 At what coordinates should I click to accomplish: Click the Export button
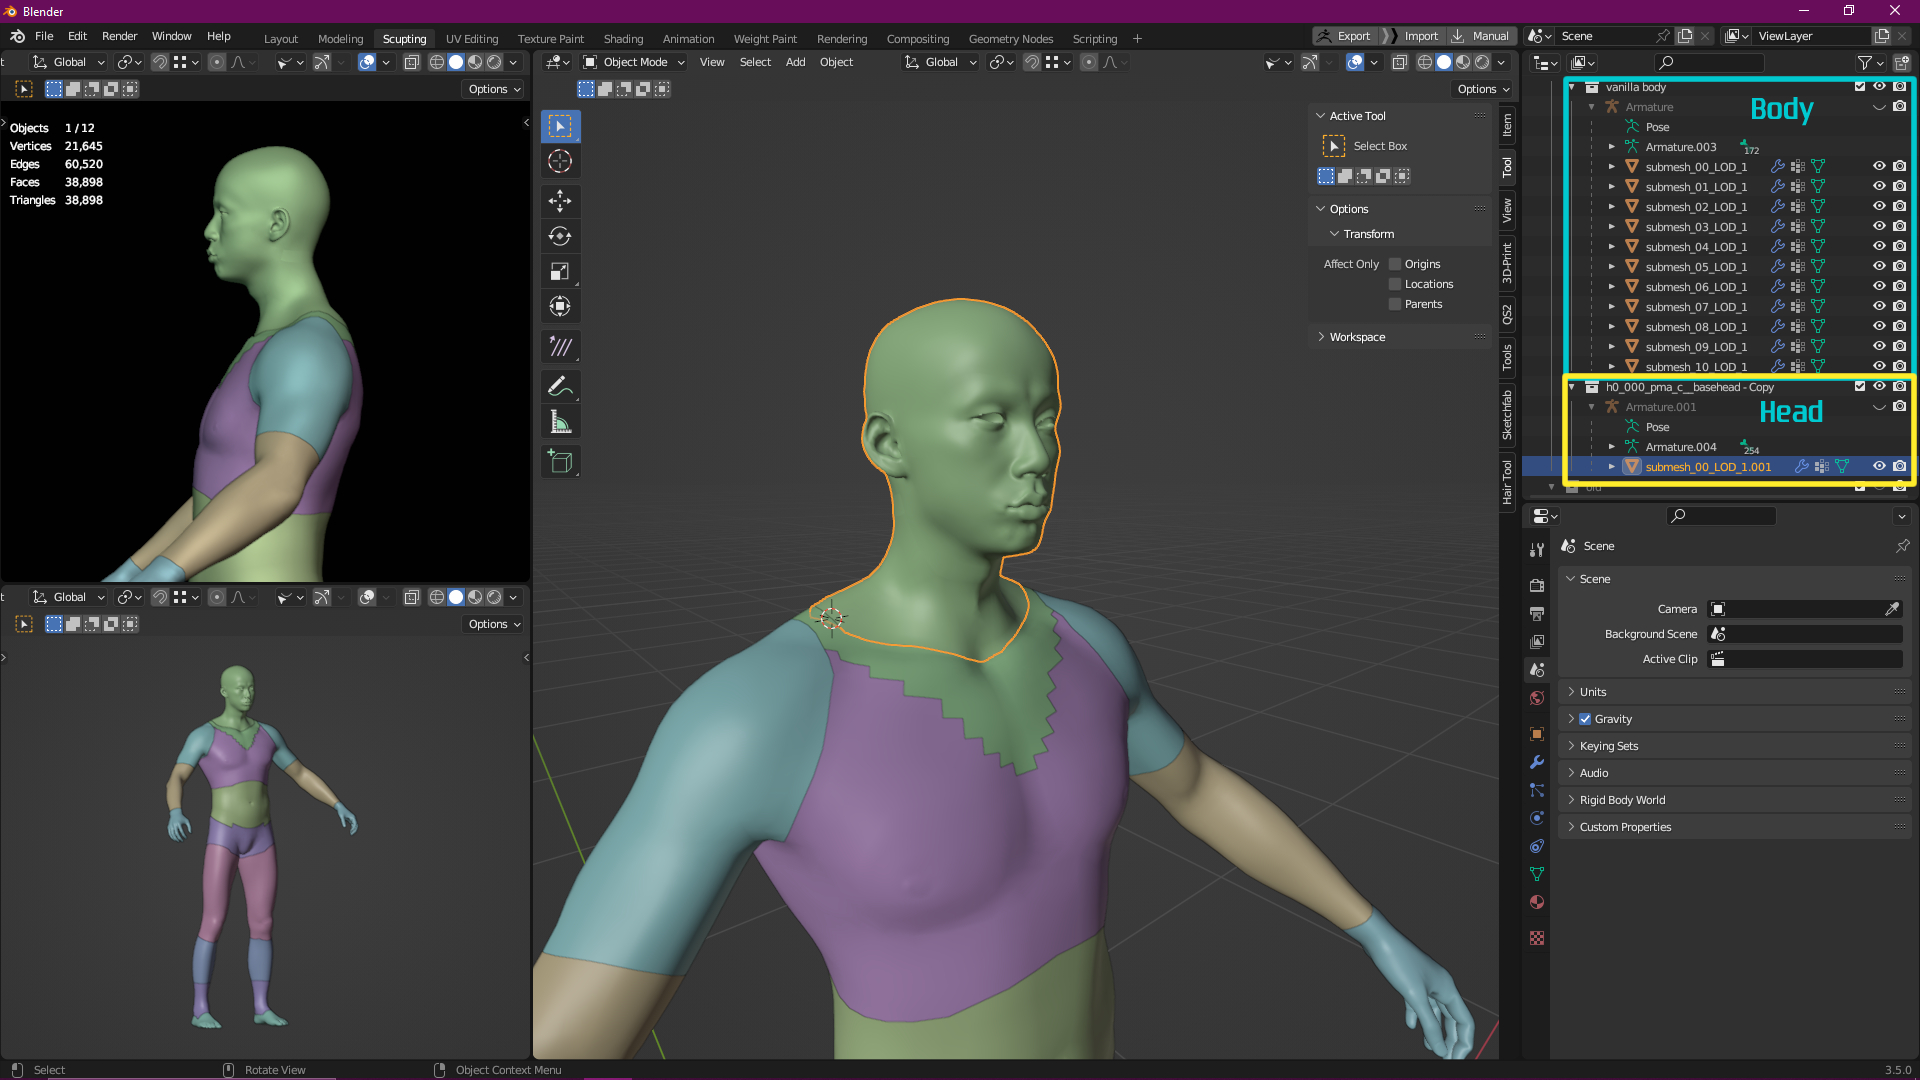tap(1345, 36)
